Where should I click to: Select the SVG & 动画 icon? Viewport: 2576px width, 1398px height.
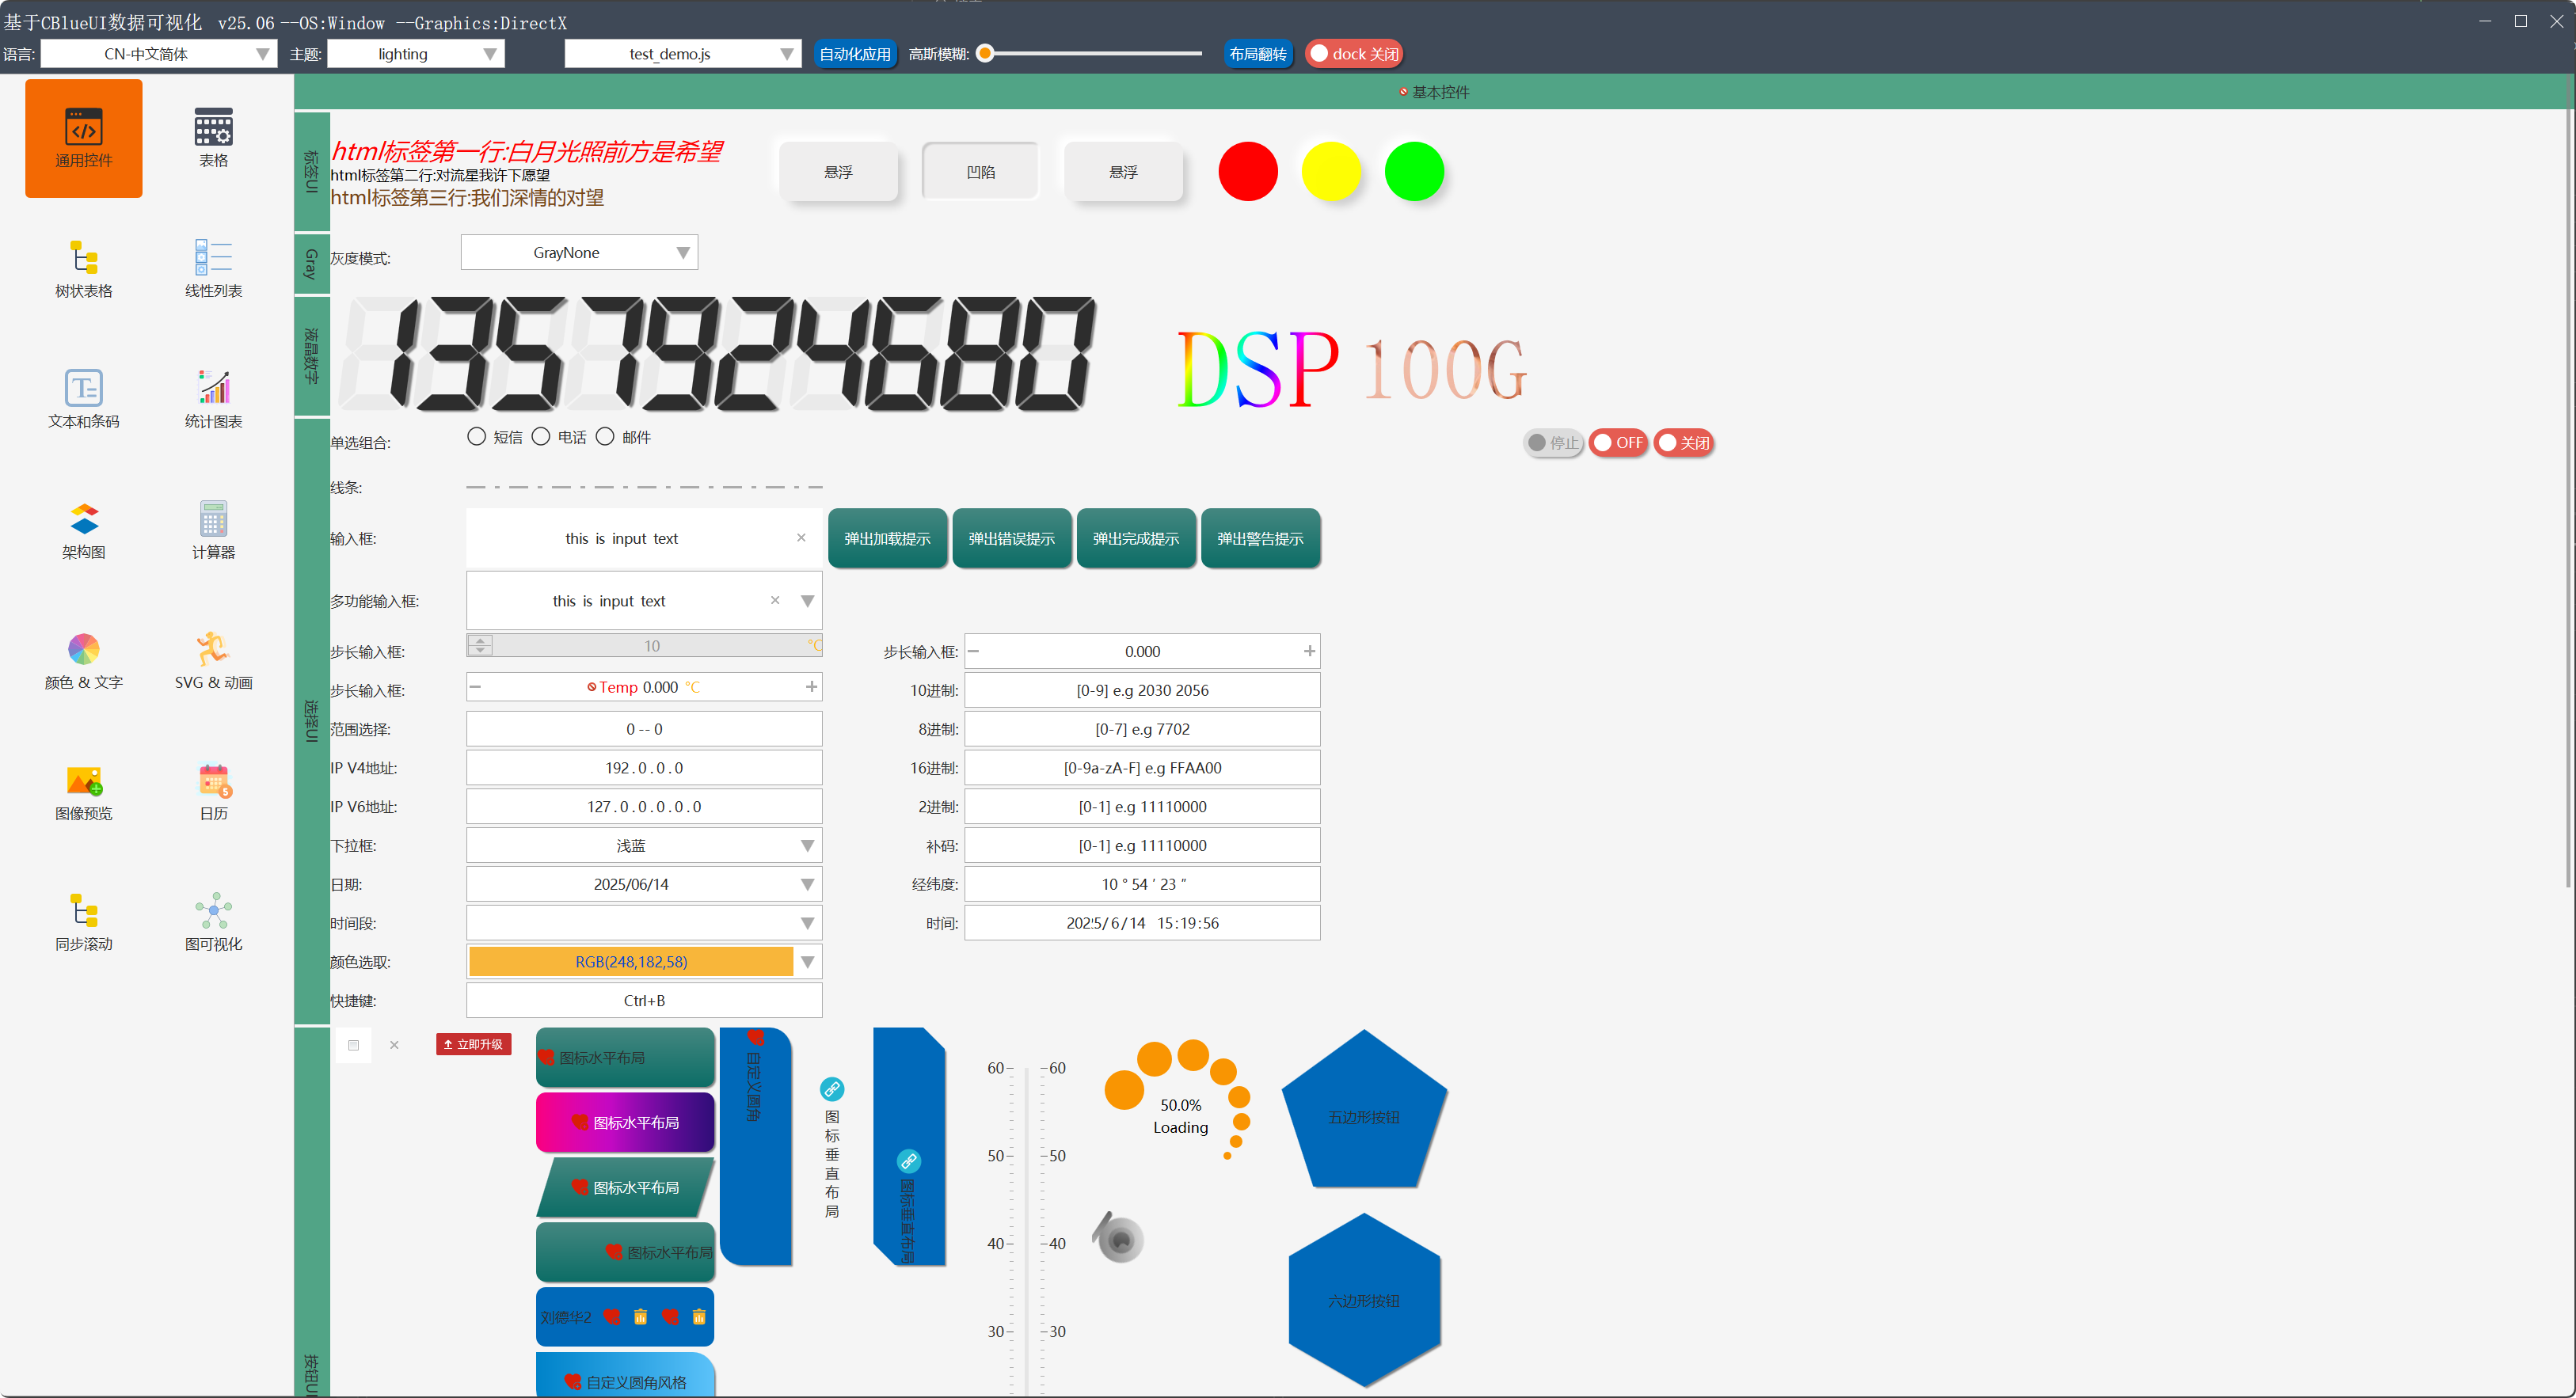tap(213, 650)
